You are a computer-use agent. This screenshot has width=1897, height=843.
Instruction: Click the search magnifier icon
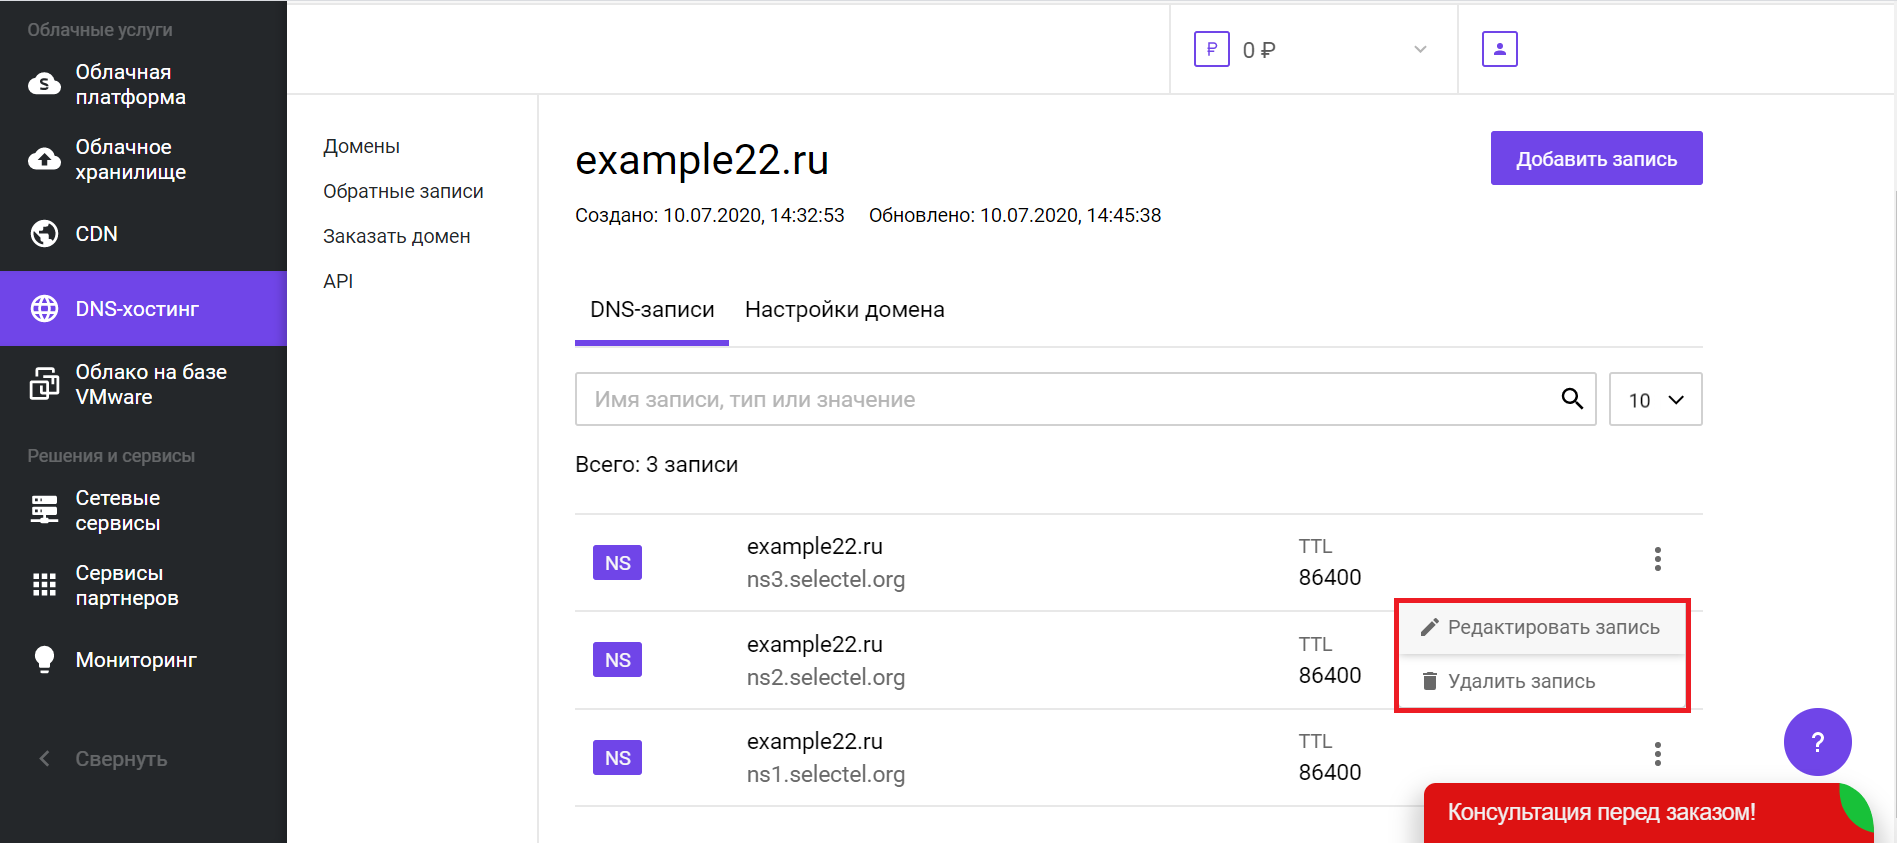(x=1571, y=399)
